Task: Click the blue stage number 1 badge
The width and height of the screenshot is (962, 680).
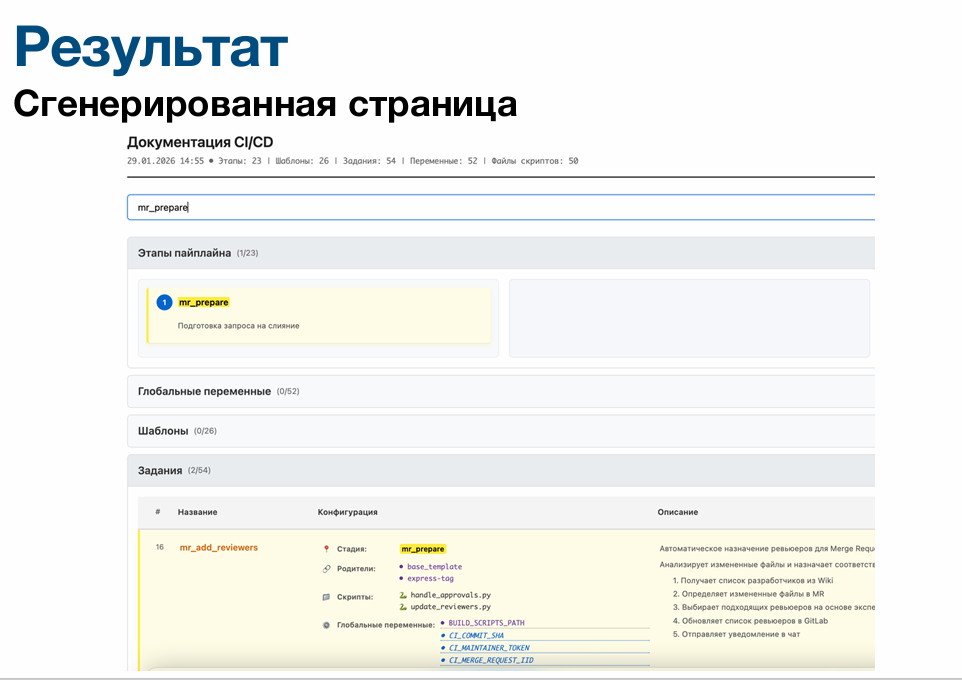Action: point(164,303)
